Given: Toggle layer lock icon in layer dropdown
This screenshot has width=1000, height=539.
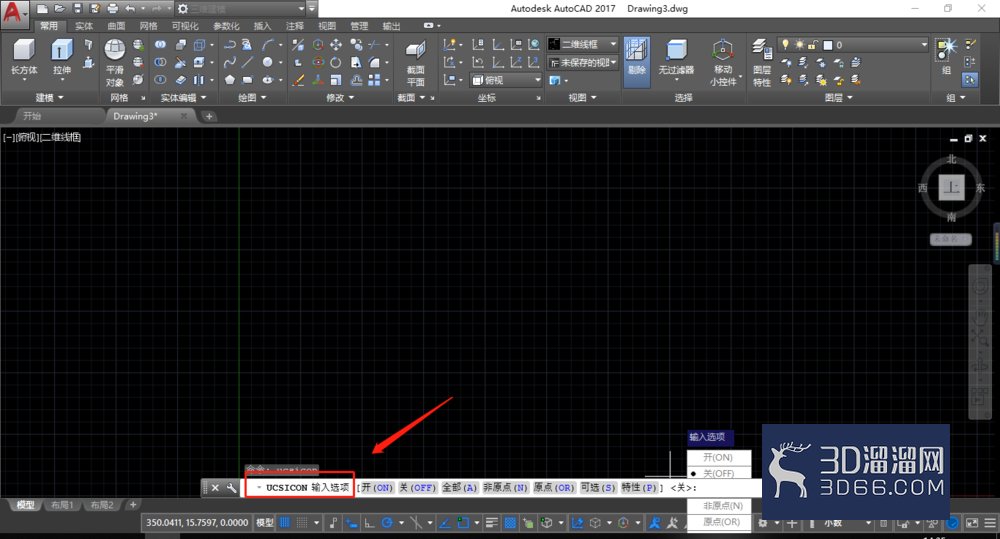Looking at the screenshot, I should (813, 45).
